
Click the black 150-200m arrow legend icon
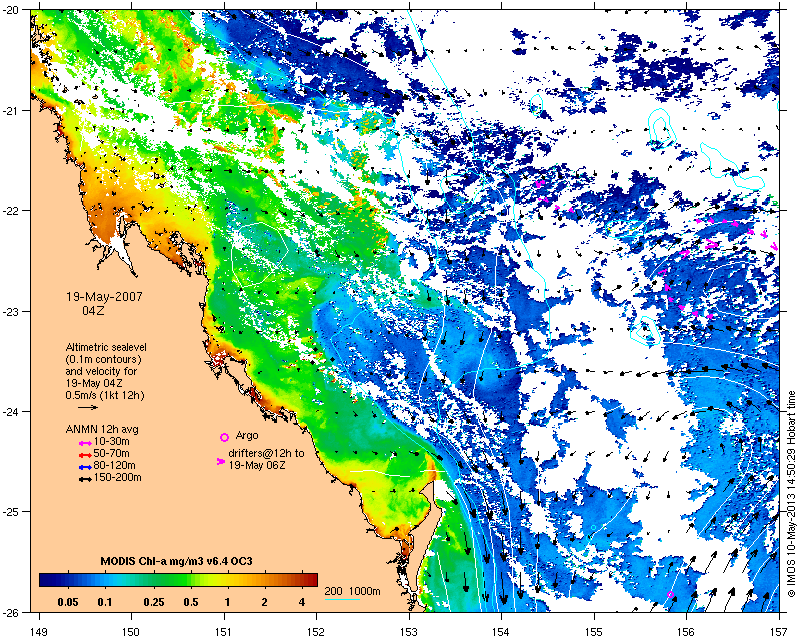[86, 479]
